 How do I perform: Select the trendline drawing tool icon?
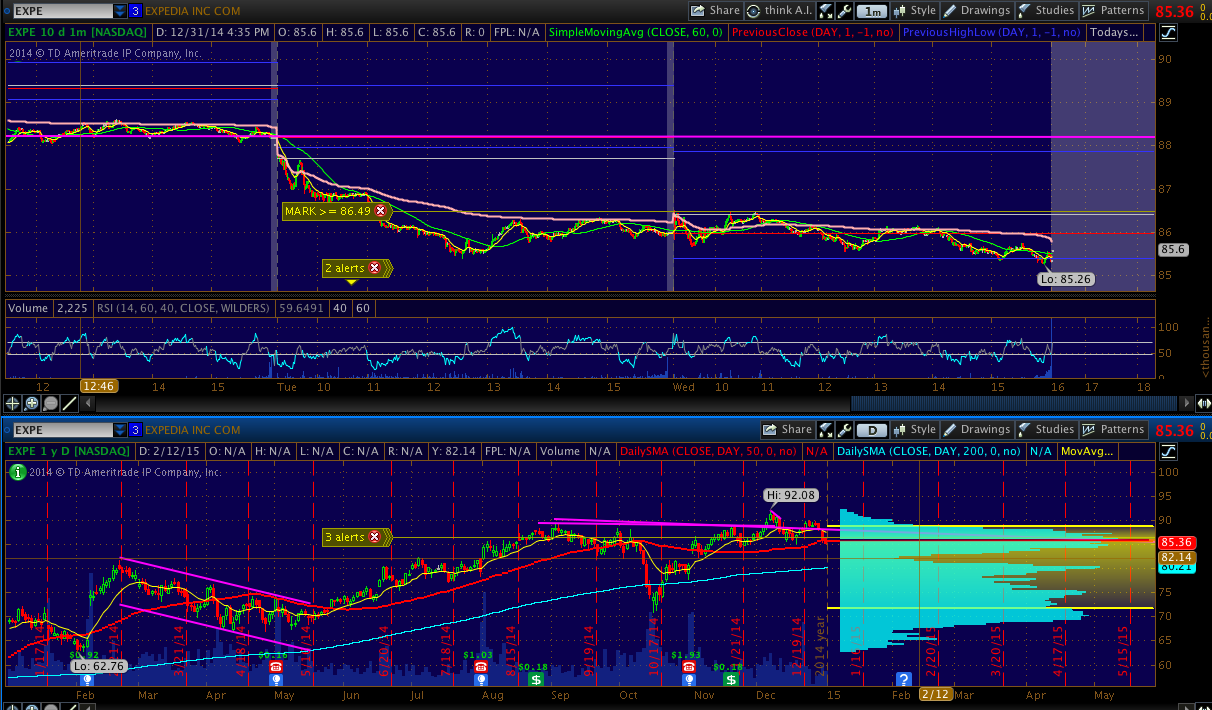point(69,404)
